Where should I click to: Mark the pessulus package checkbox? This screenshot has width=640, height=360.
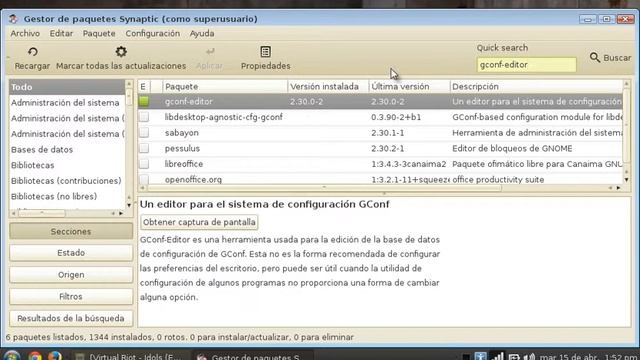[x=144, y=148]
